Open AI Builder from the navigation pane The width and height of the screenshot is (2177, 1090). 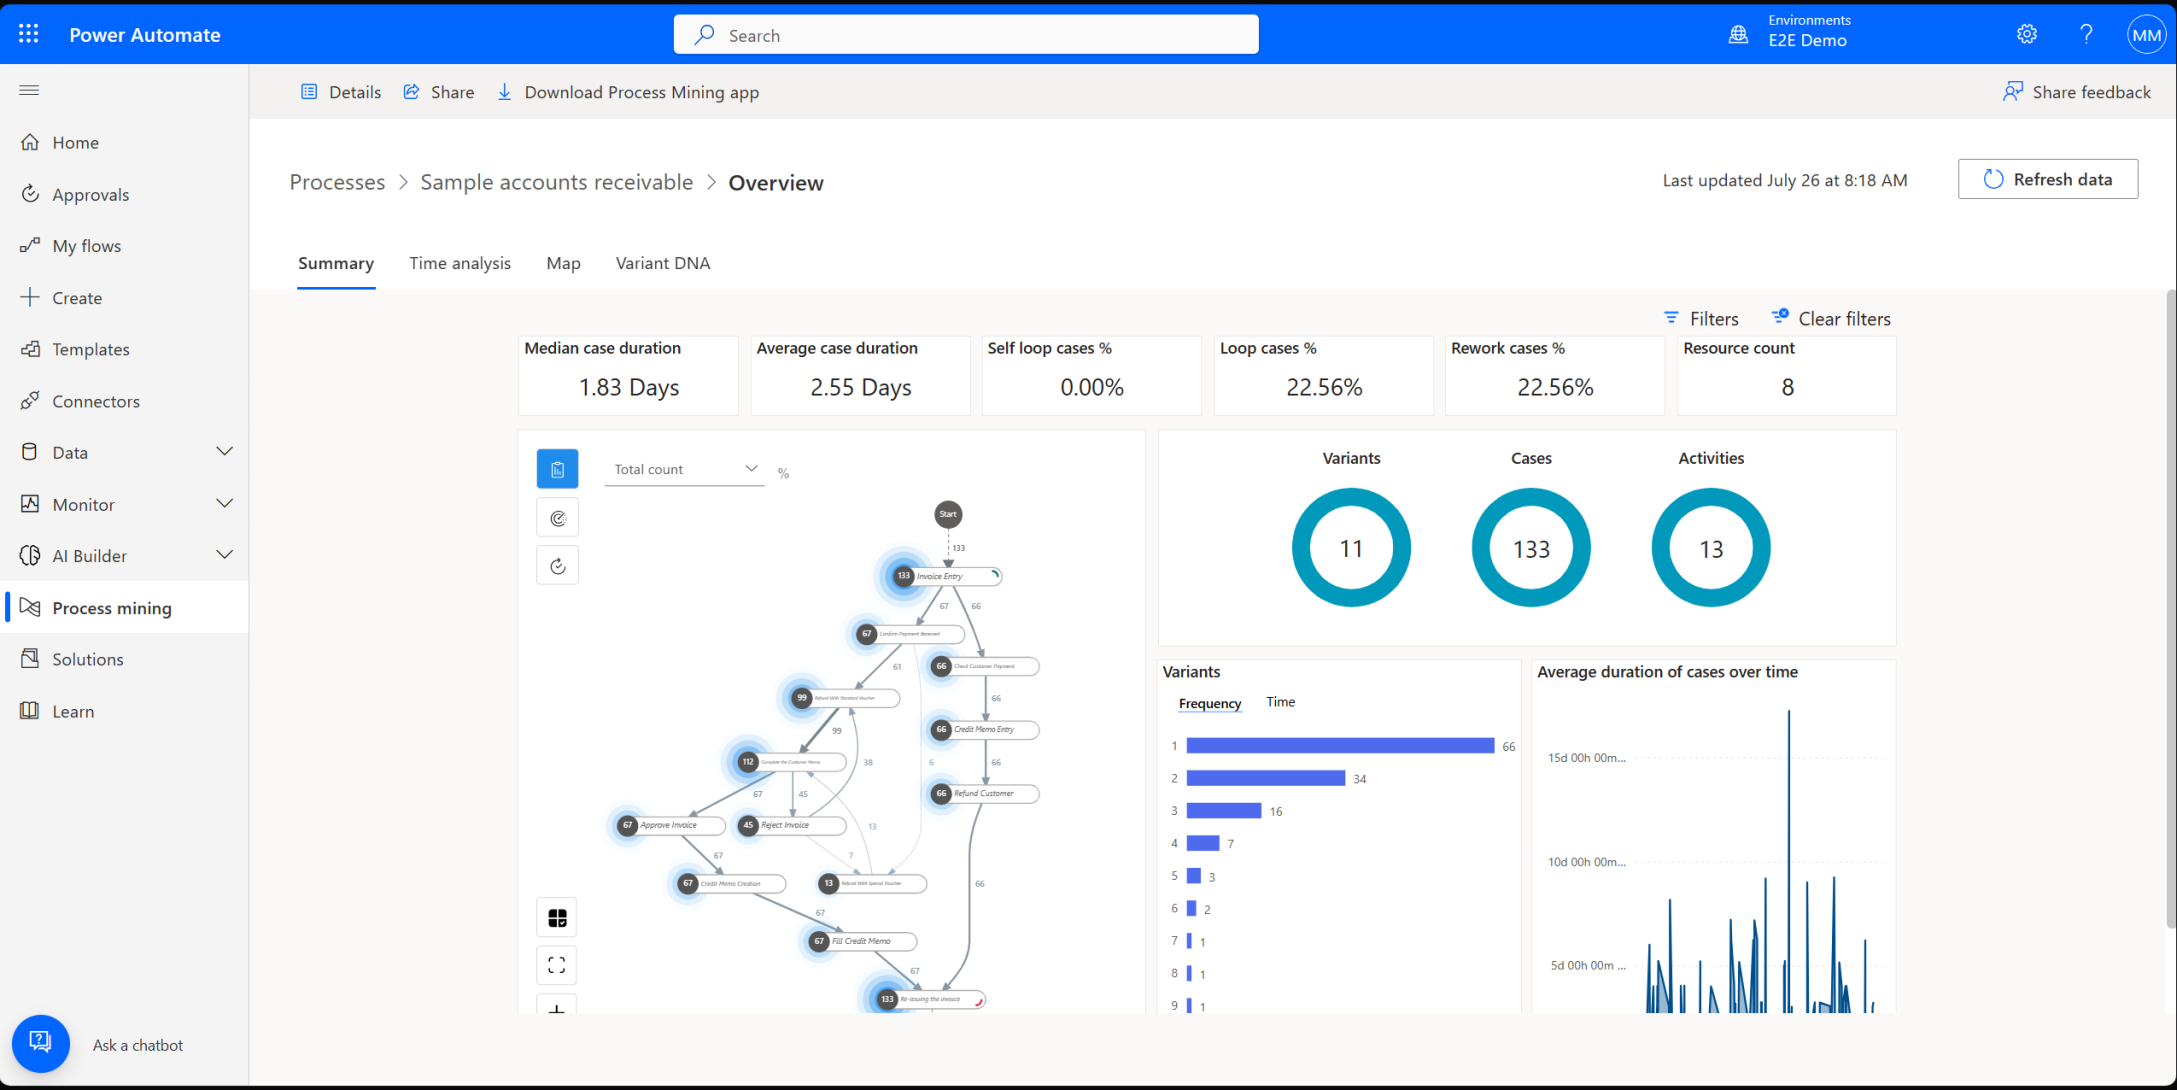click(x=90, y=555)
